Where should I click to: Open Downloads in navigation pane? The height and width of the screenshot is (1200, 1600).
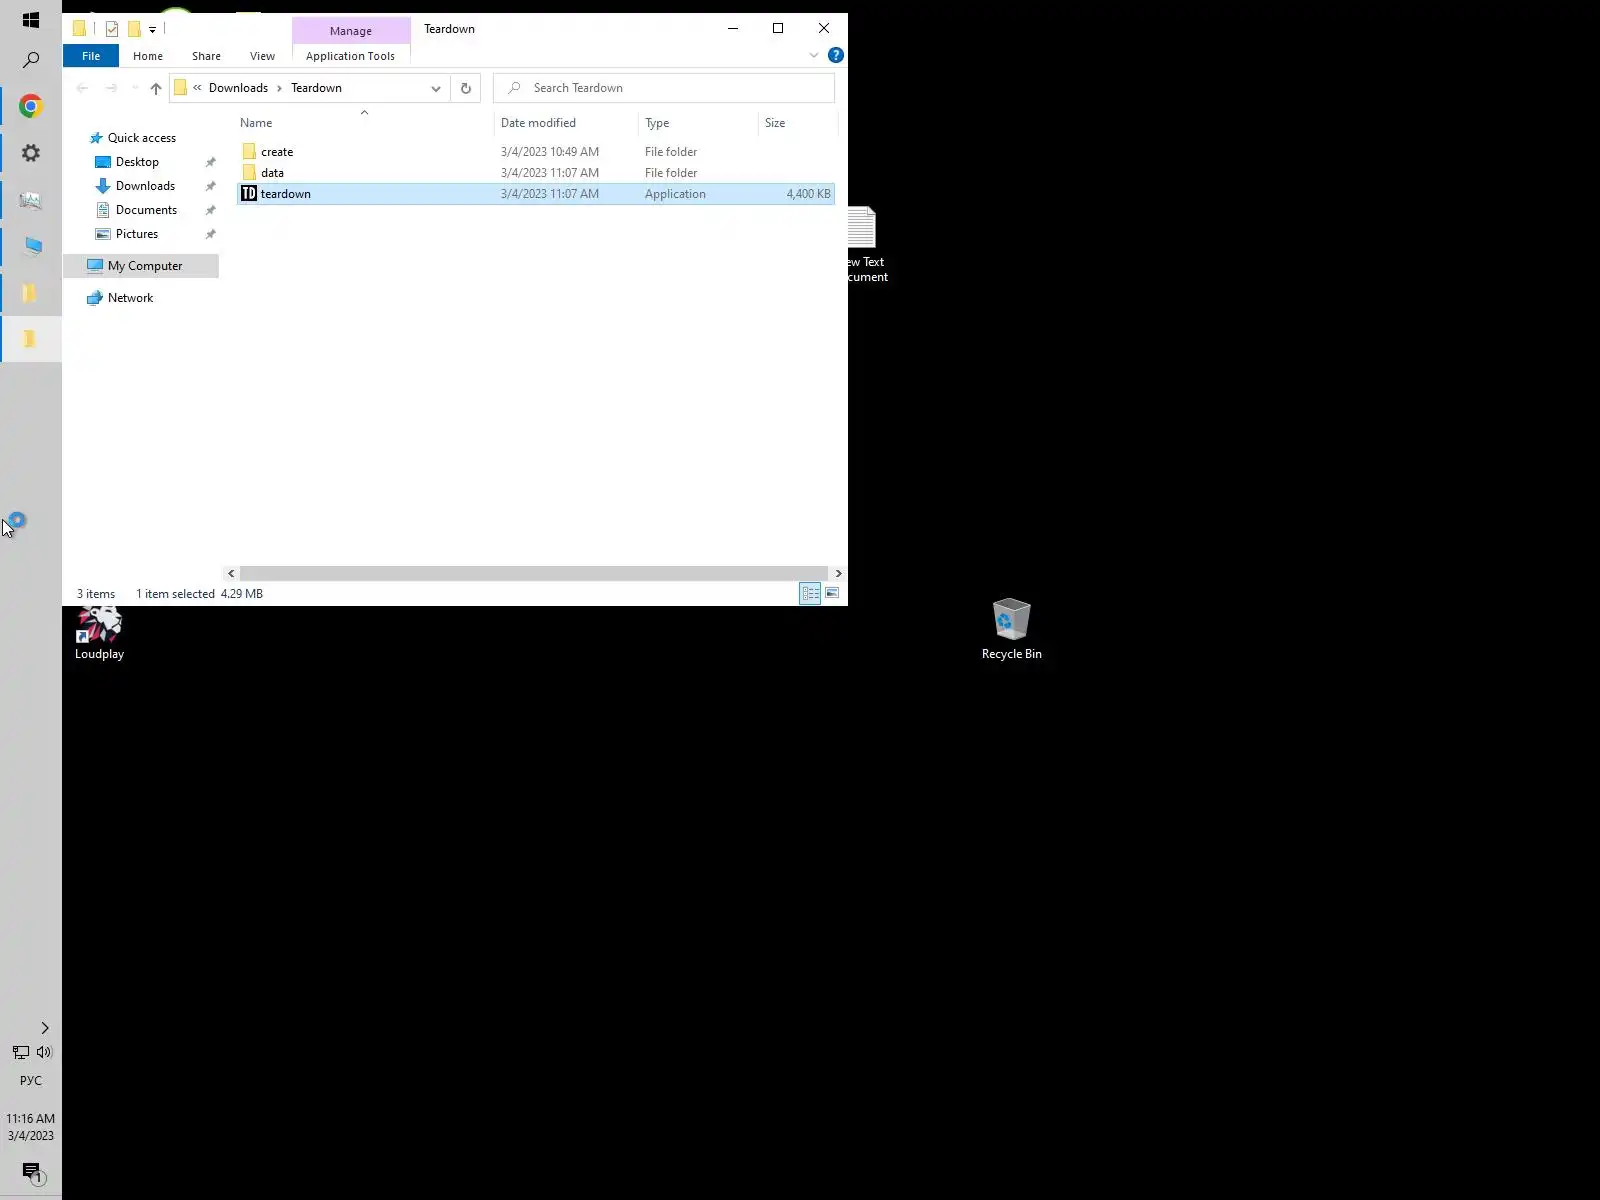point(145,186)
